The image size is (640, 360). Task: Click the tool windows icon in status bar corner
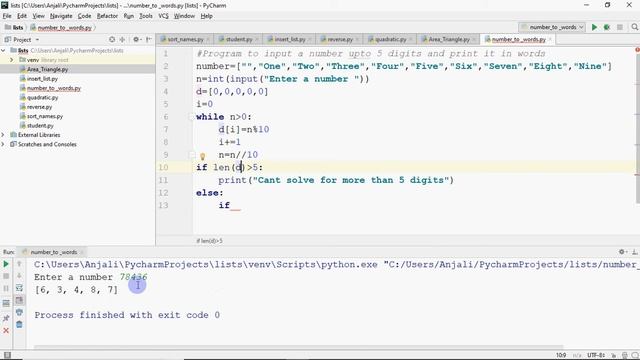click(x=7, y=355)
